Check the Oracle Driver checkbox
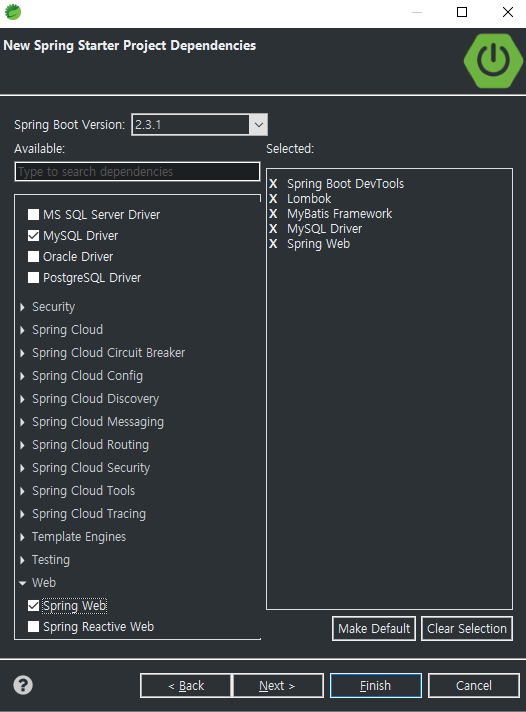 [x=33, y=257]
